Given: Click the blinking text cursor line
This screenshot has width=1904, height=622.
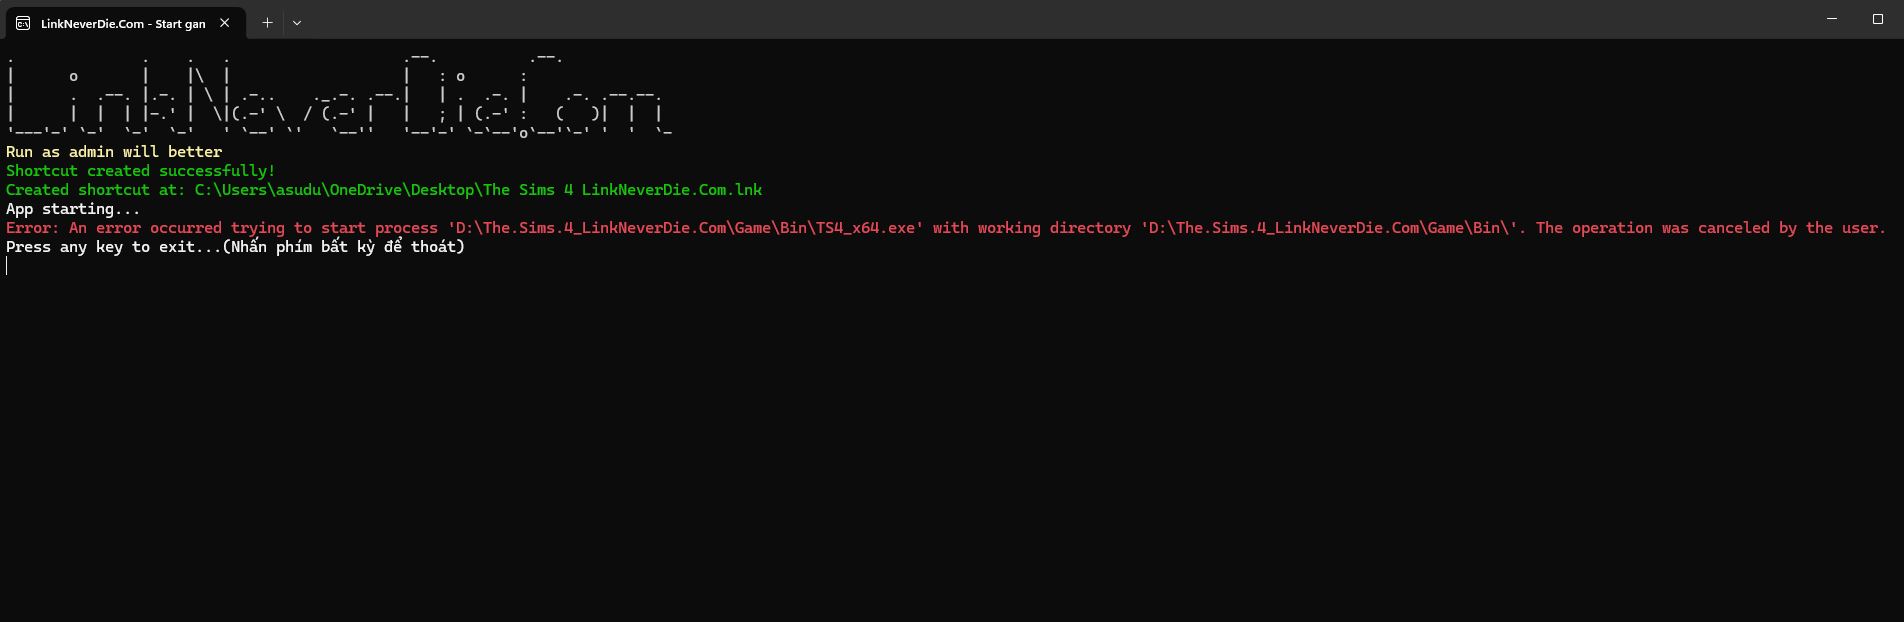Looking at the screenshot, I should coord(7,266).
